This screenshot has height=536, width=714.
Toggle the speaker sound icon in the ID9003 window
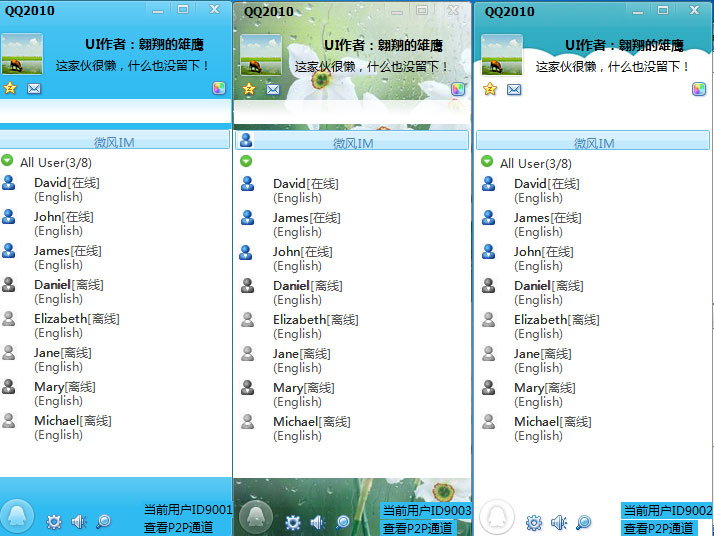pos(318,522)
